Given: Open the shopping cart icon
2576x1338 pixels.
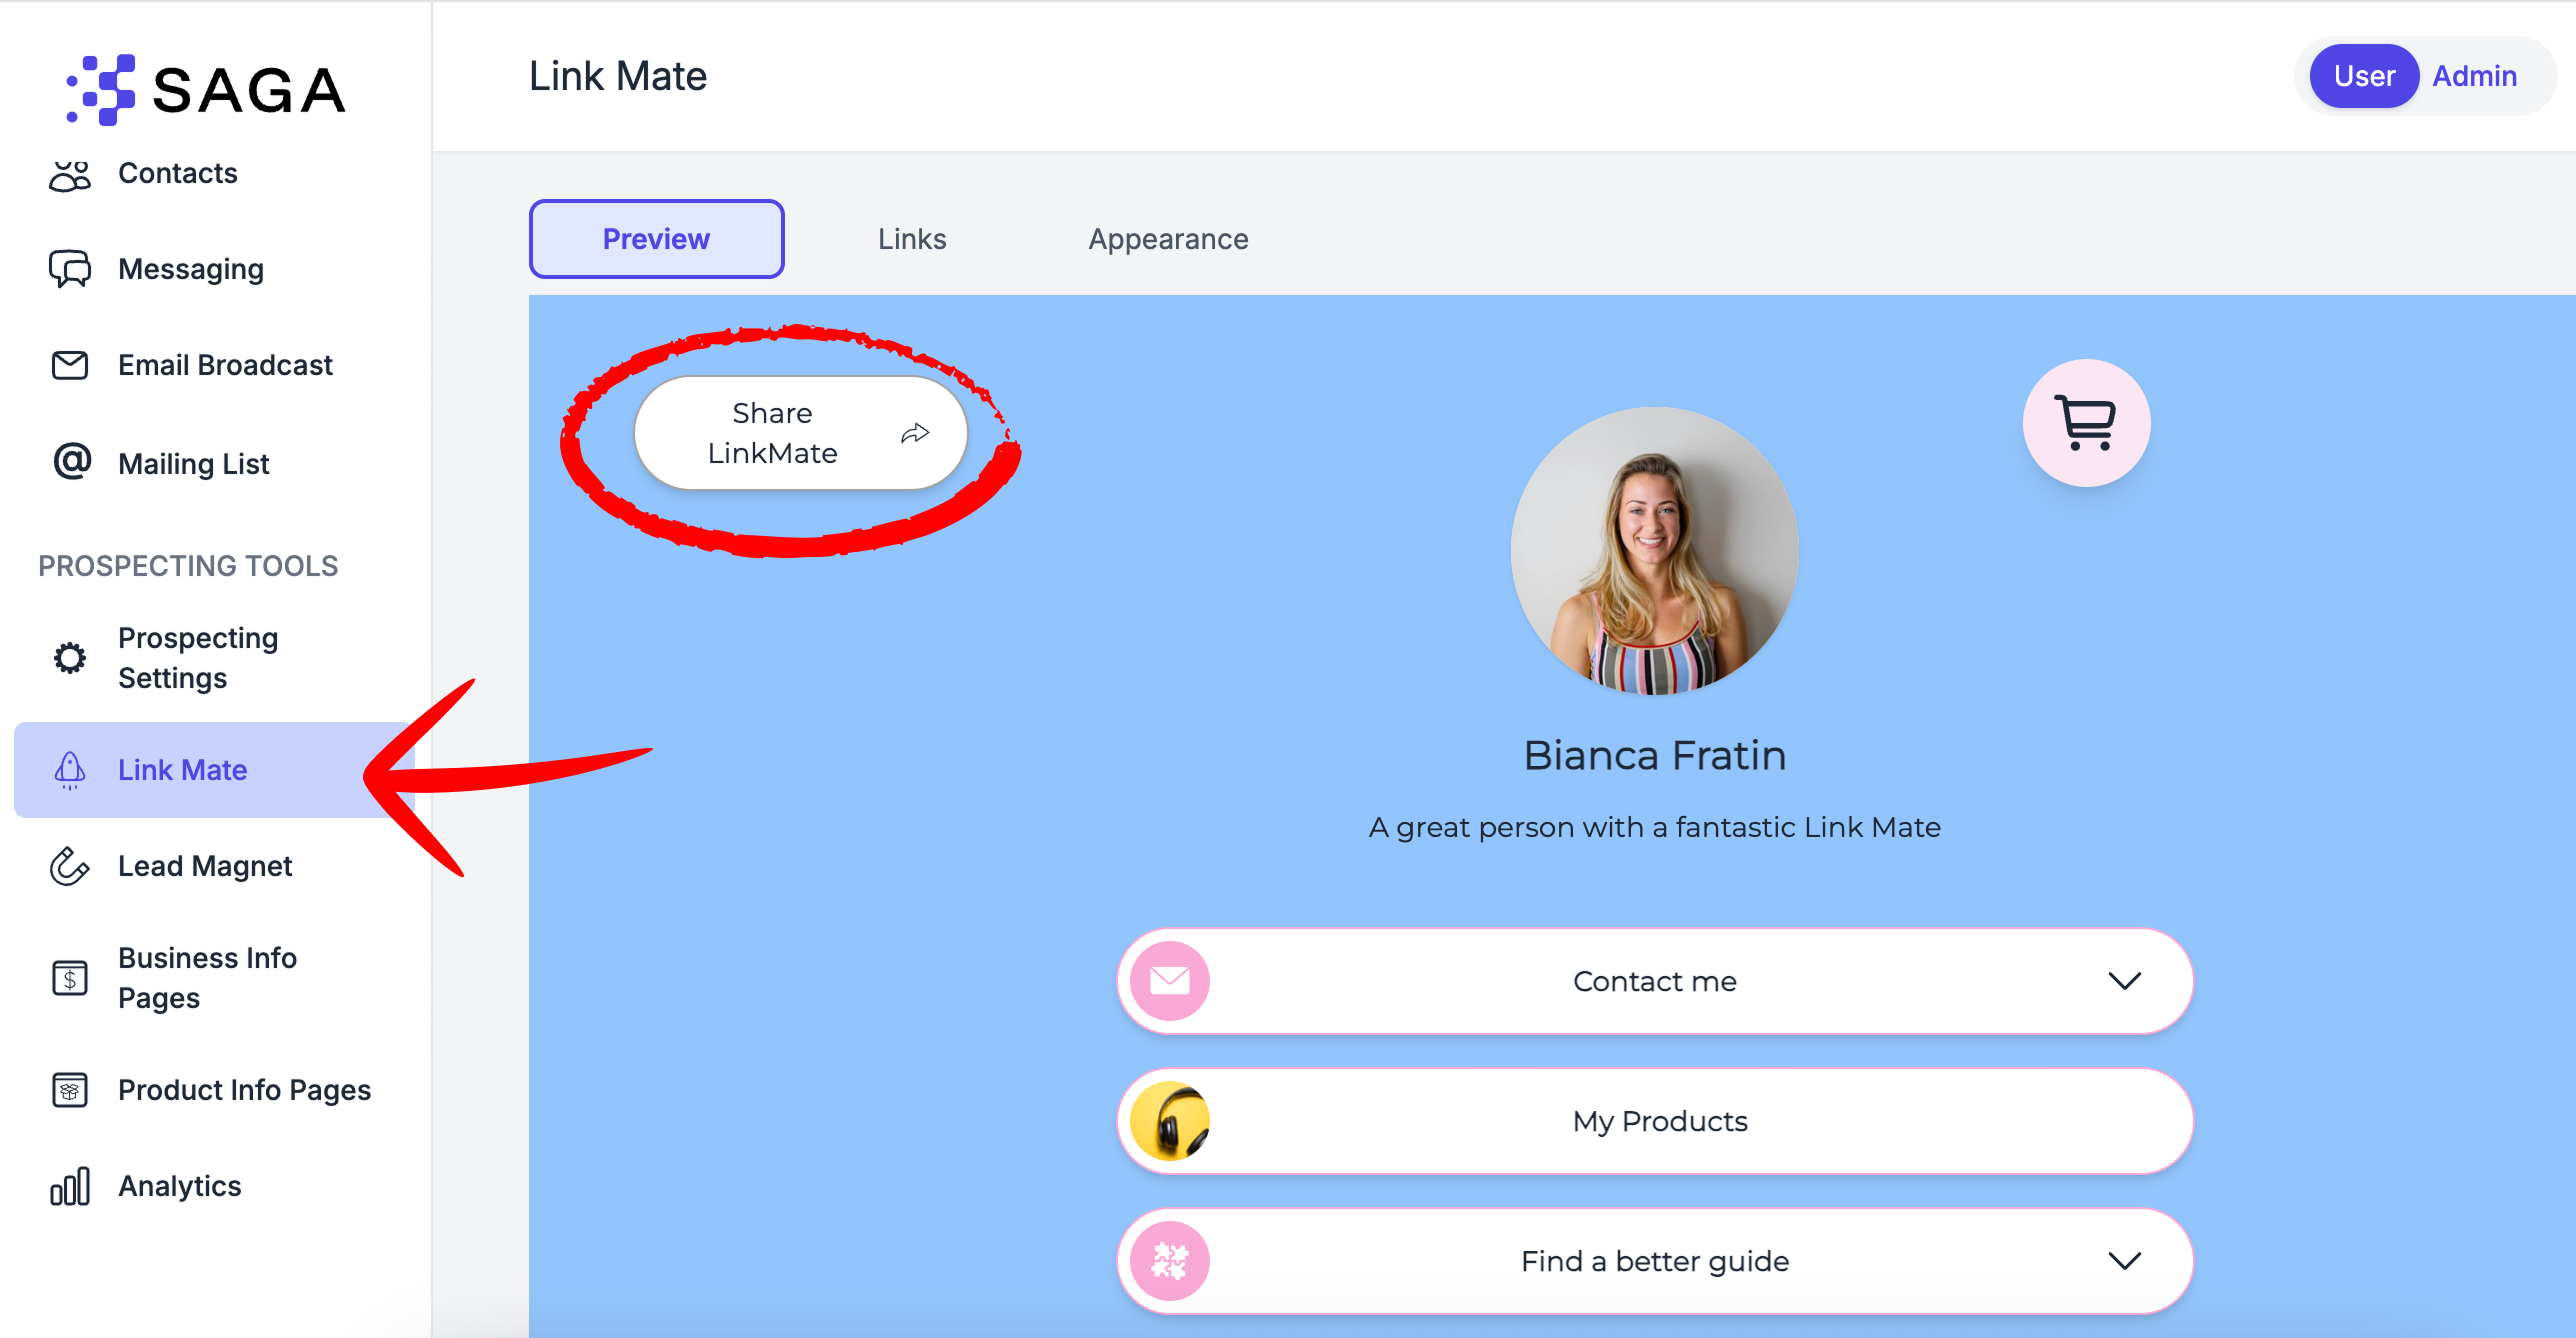Looking at the screenshot, I should (x=2086, y=423).
